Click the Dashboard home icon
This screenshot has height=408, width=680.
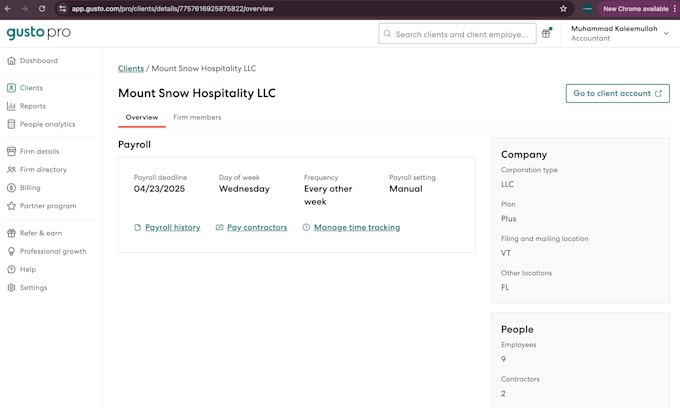tap(11, 61)
